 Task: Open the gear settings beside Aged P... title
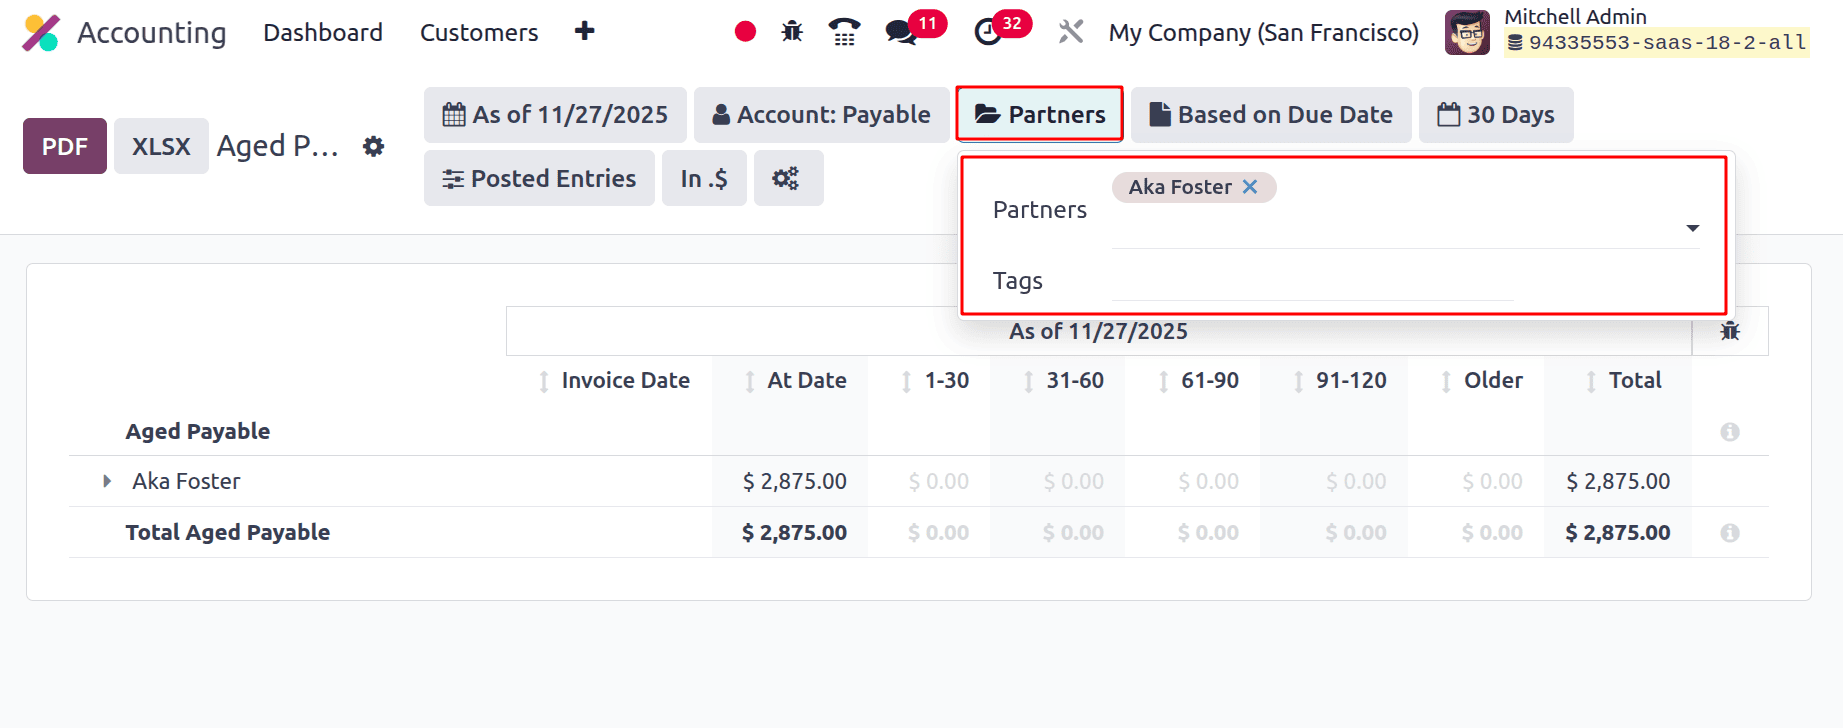[373, 146]
